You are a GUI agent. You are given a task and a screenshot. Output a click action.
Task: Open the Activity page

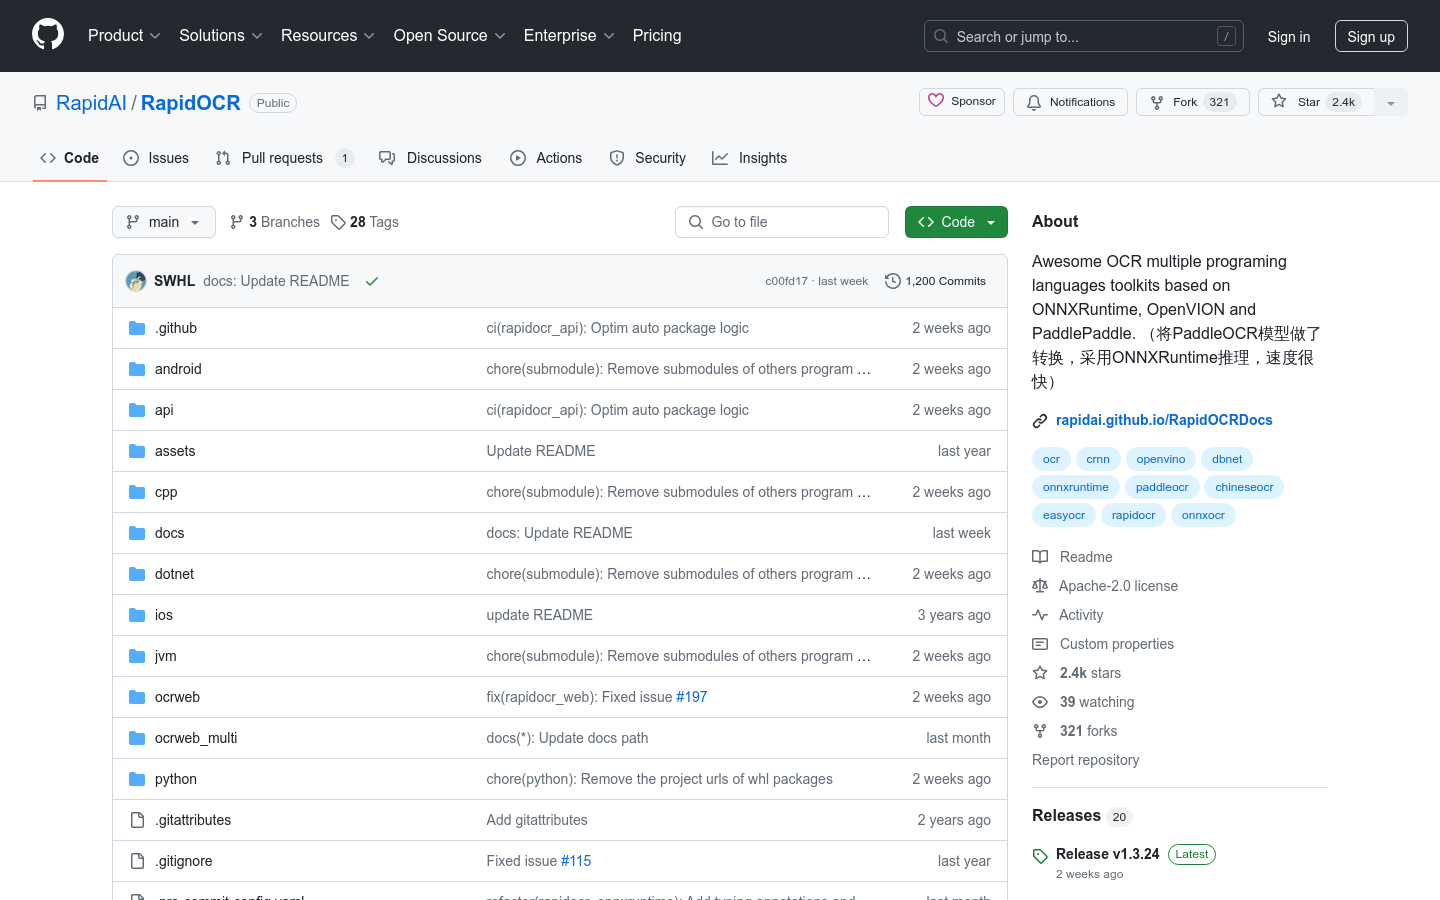pos(1068,615)
